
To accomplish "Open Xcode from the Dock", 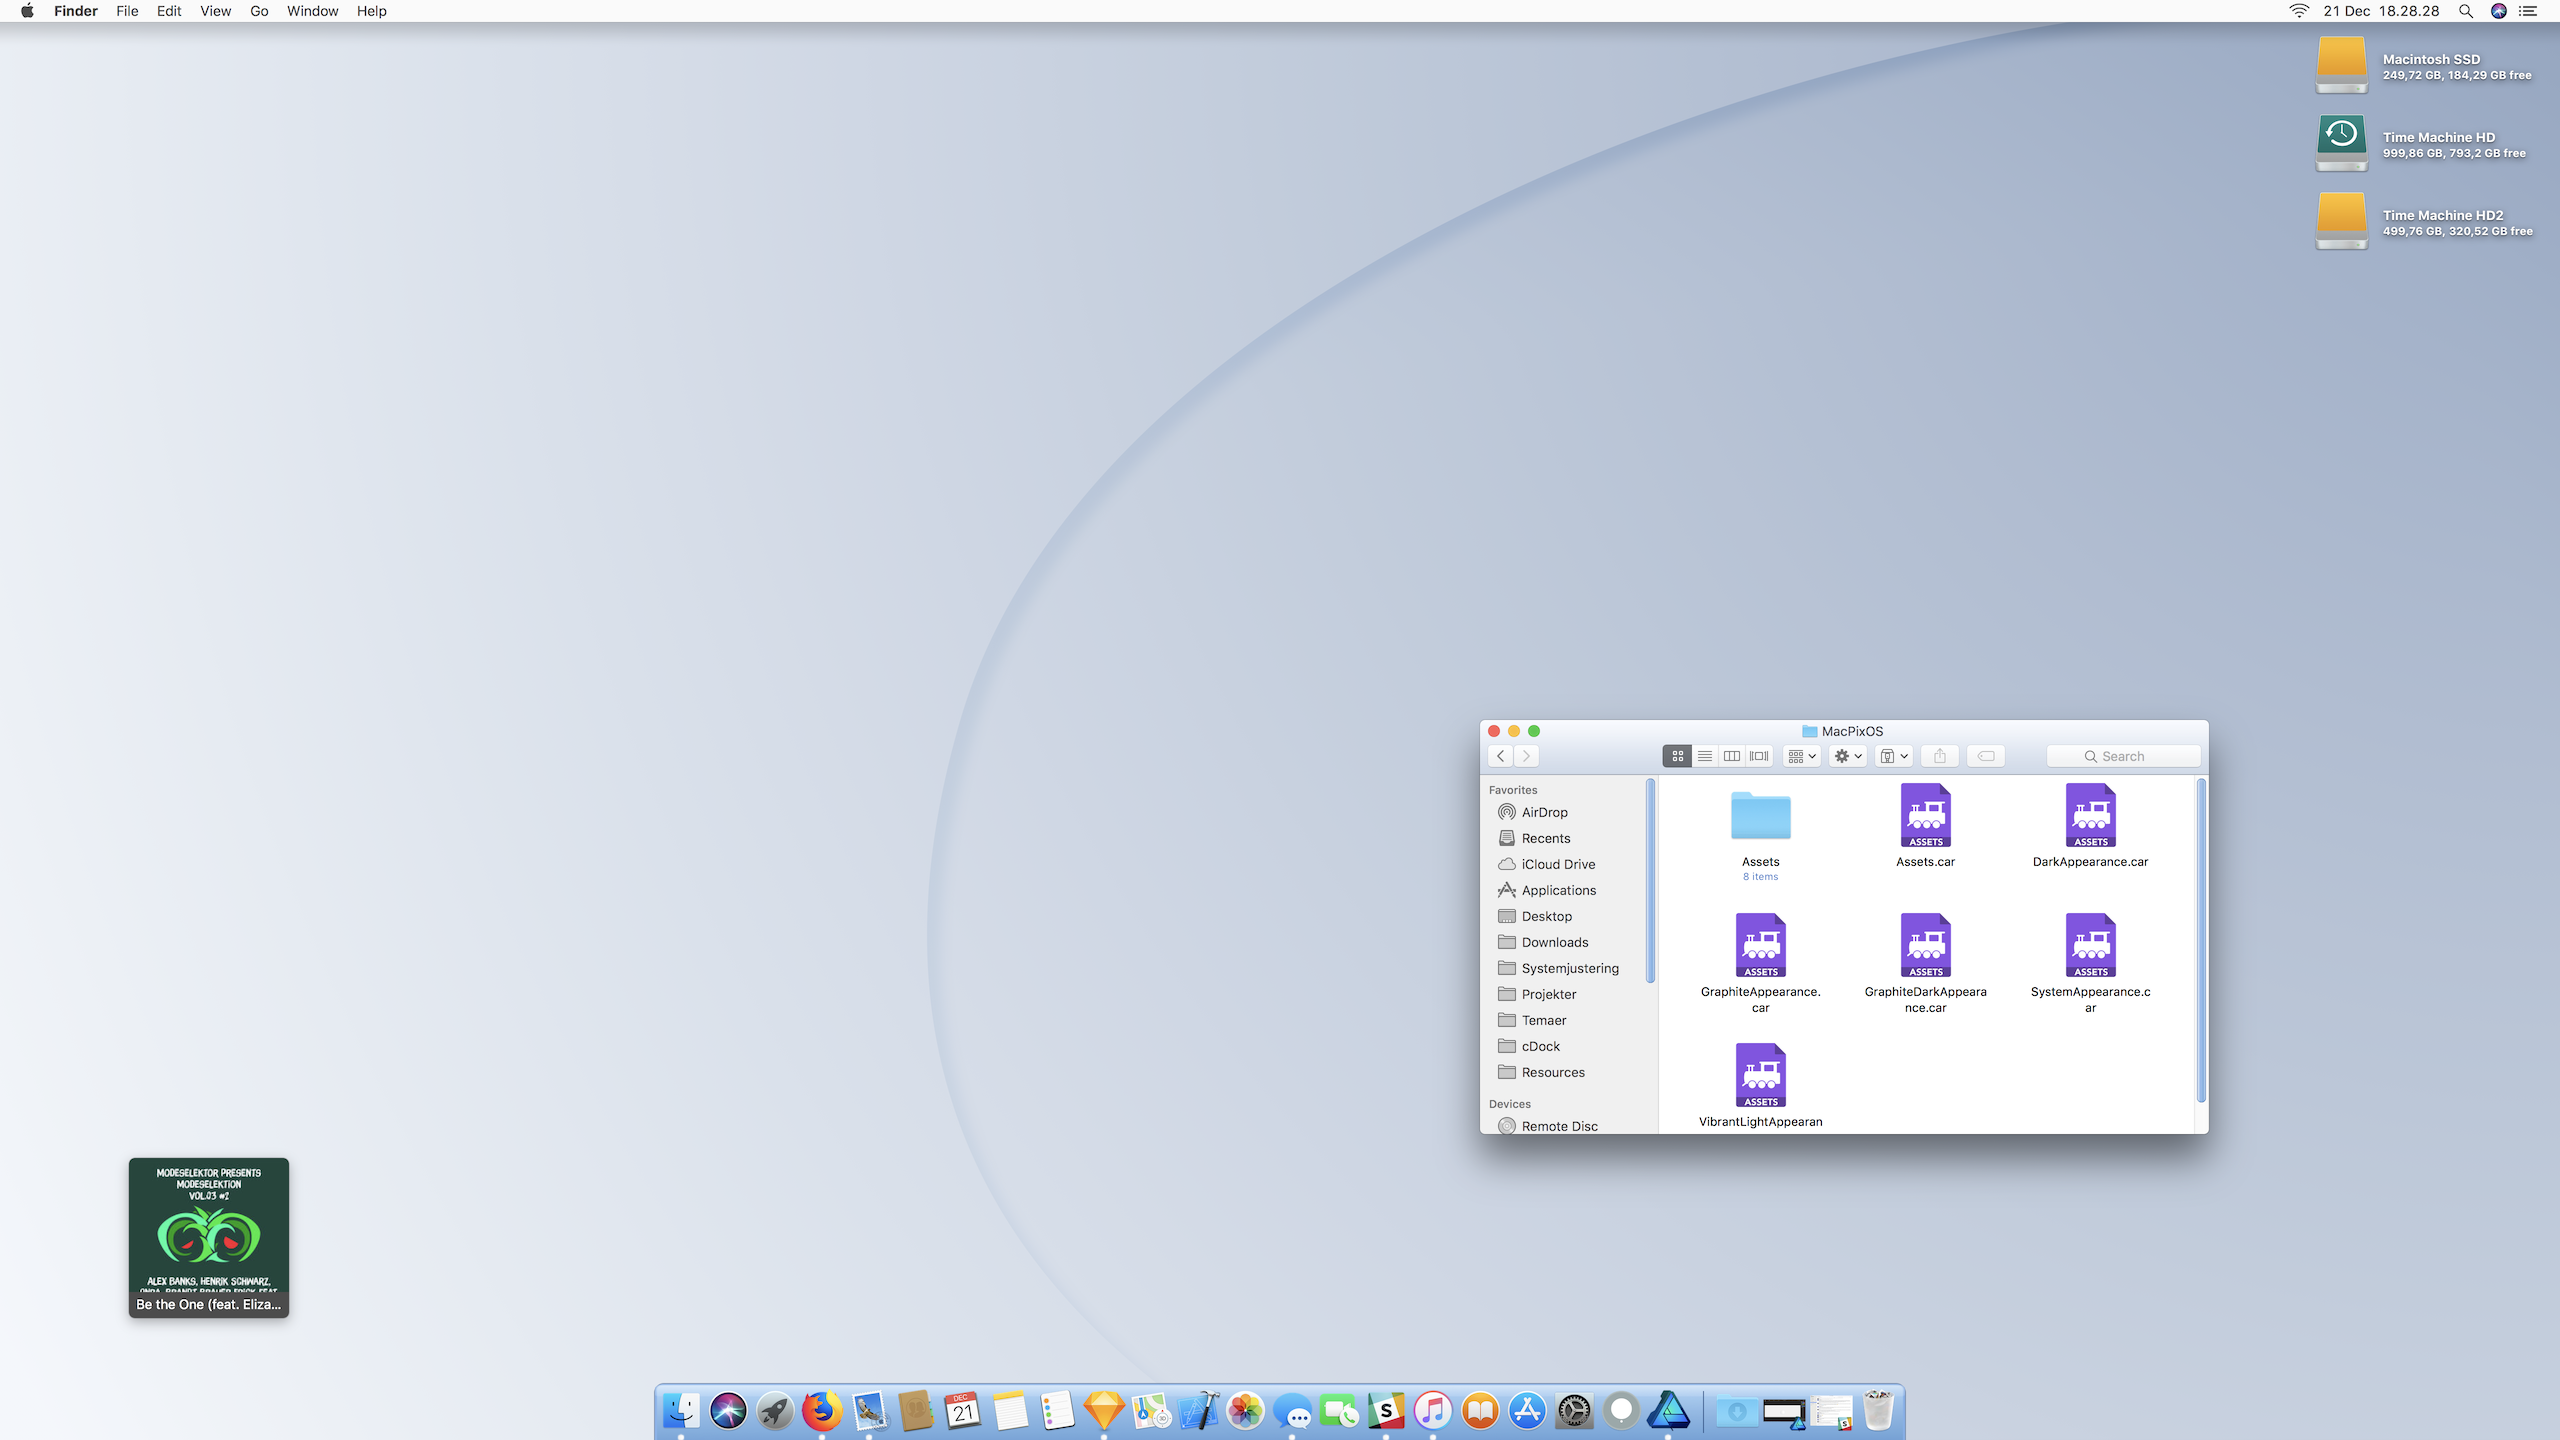I will pos(1198,1411).
